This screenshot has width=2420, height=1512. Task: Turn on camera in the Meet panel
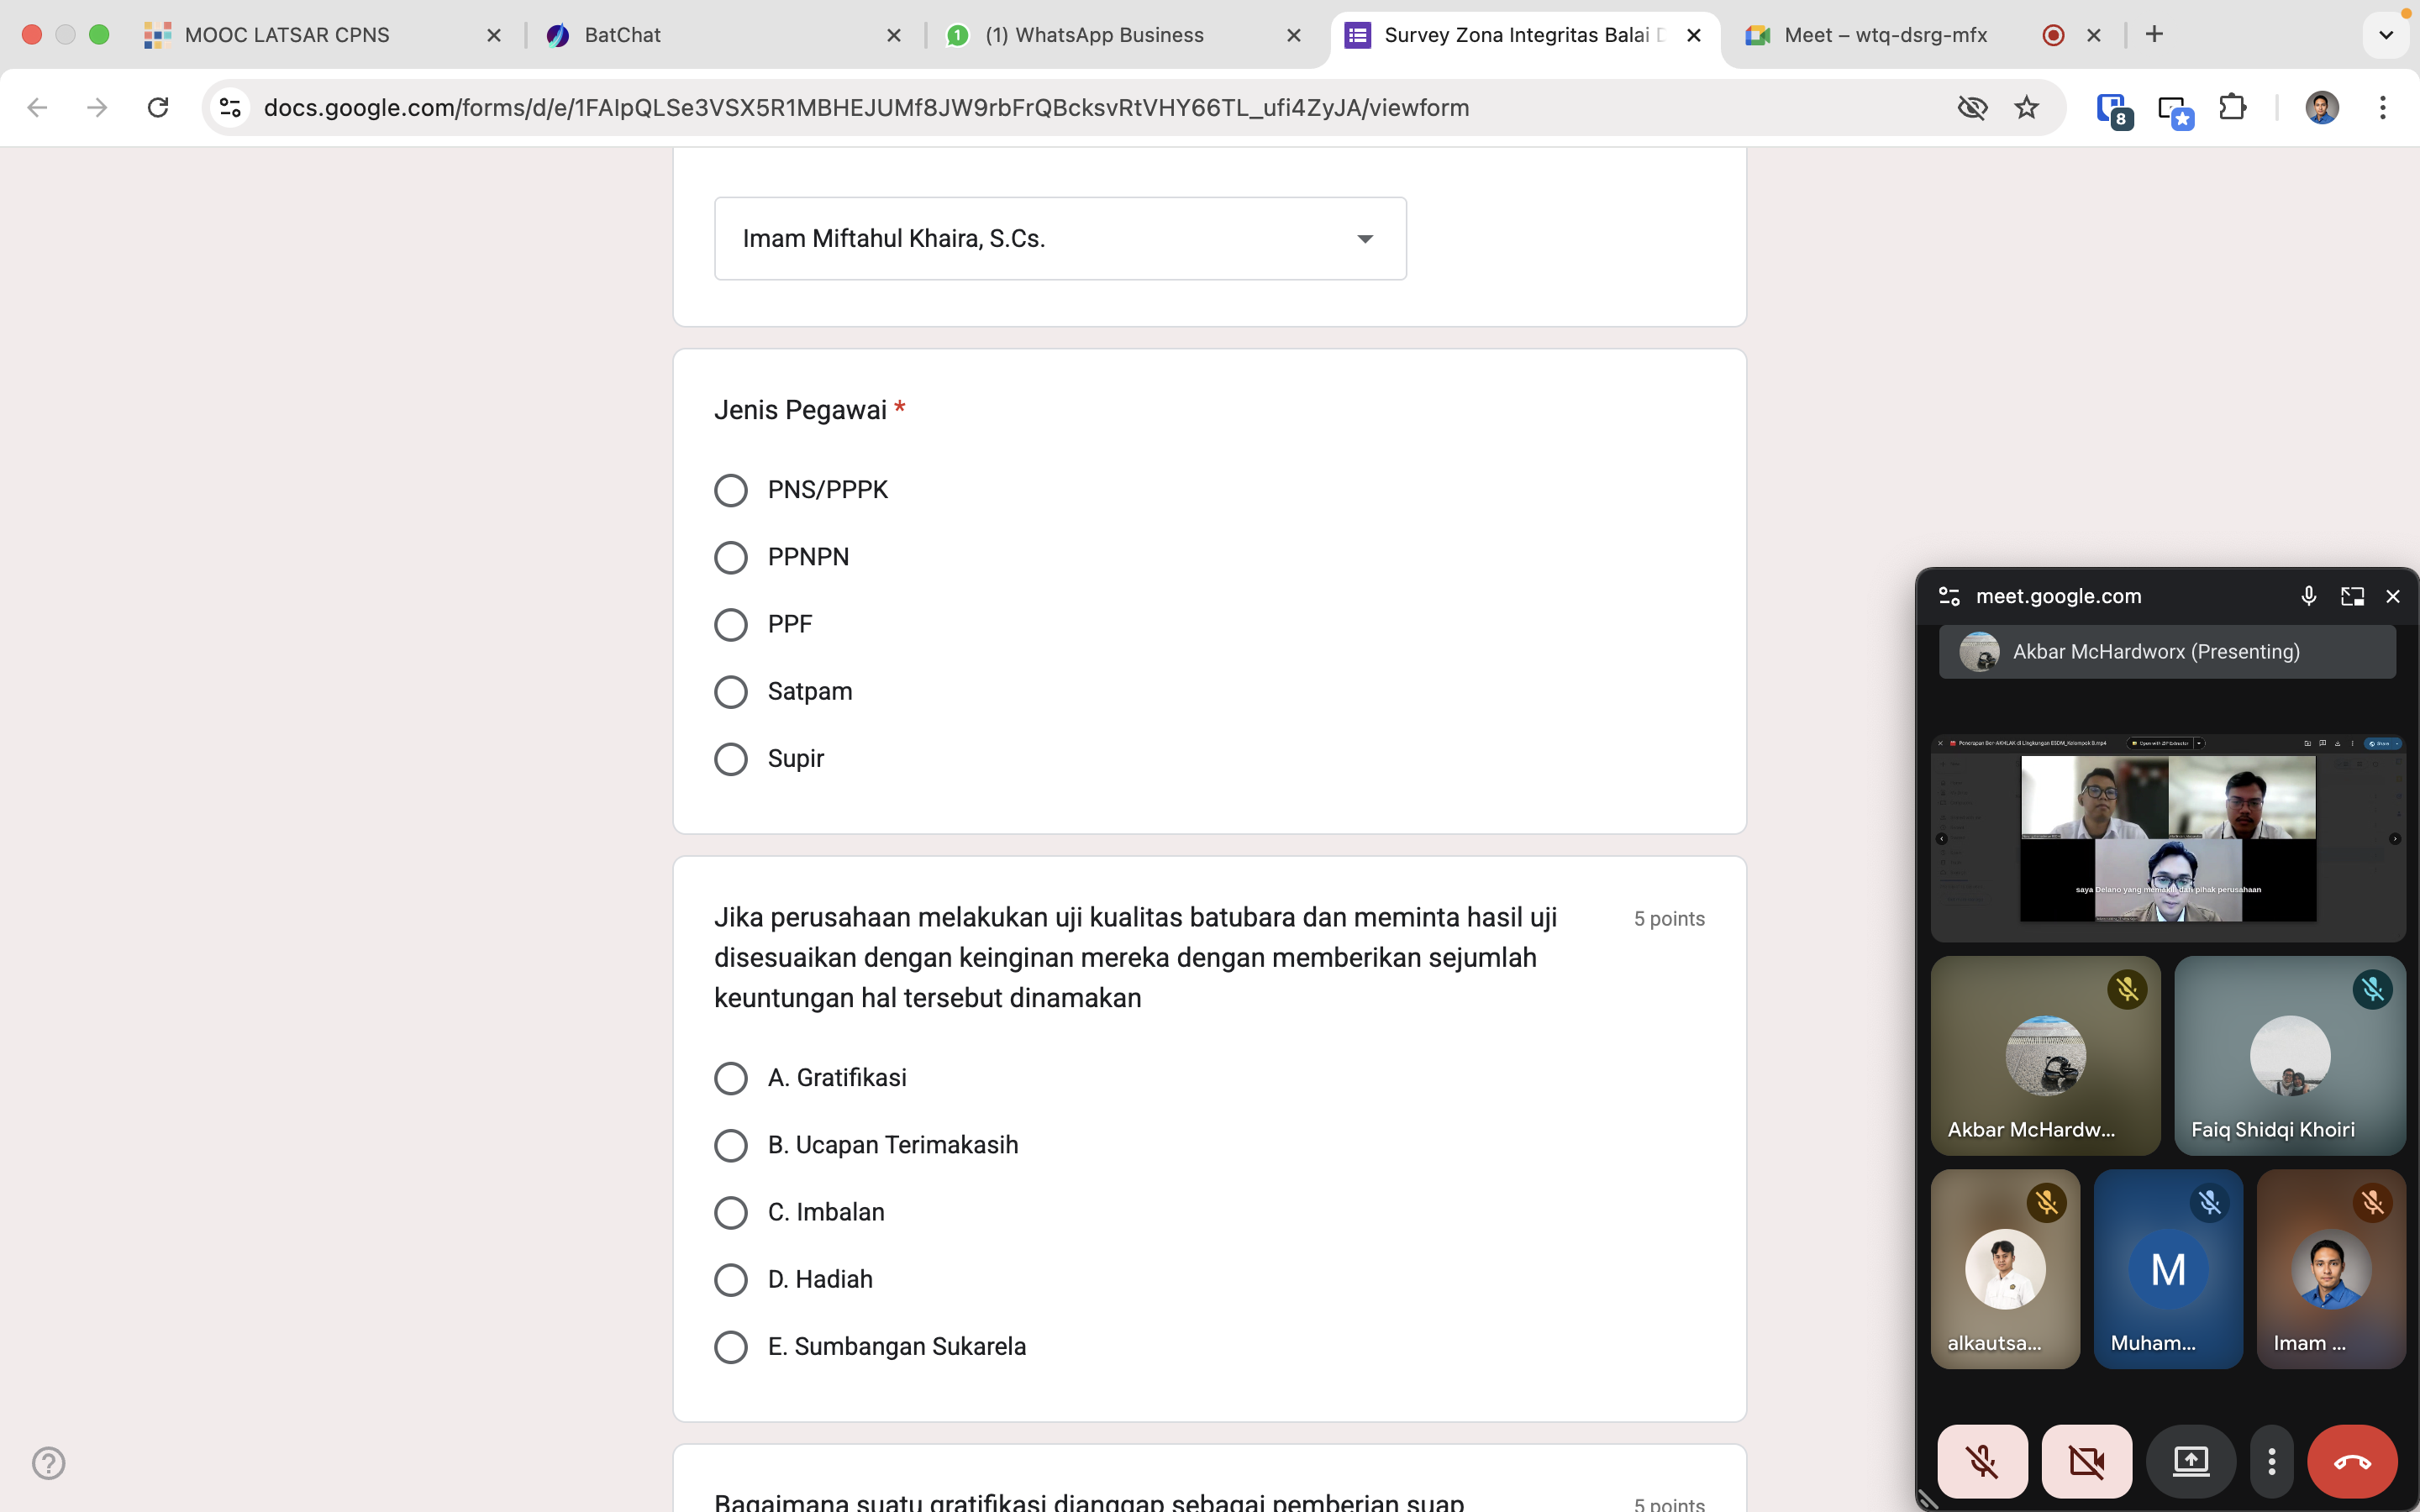pyautogui.click(x=2086, y=1461)
